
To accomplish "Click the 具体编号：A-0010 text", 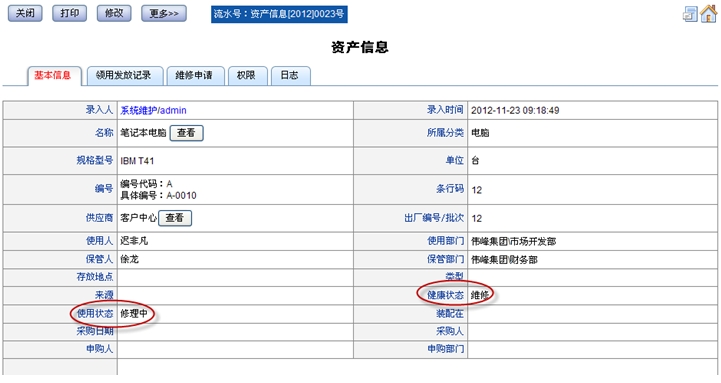I will tap(158, 195).
